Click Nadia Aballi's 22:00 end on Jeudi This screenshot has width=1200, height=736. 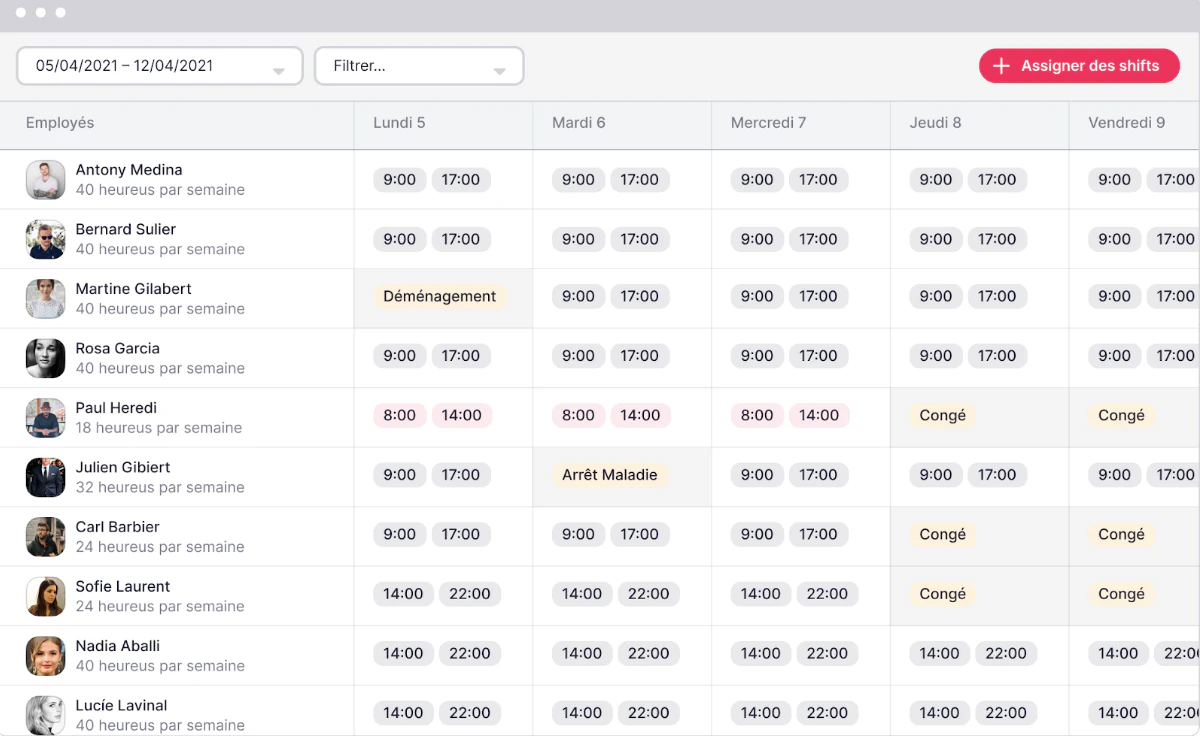pos(1006,653)
